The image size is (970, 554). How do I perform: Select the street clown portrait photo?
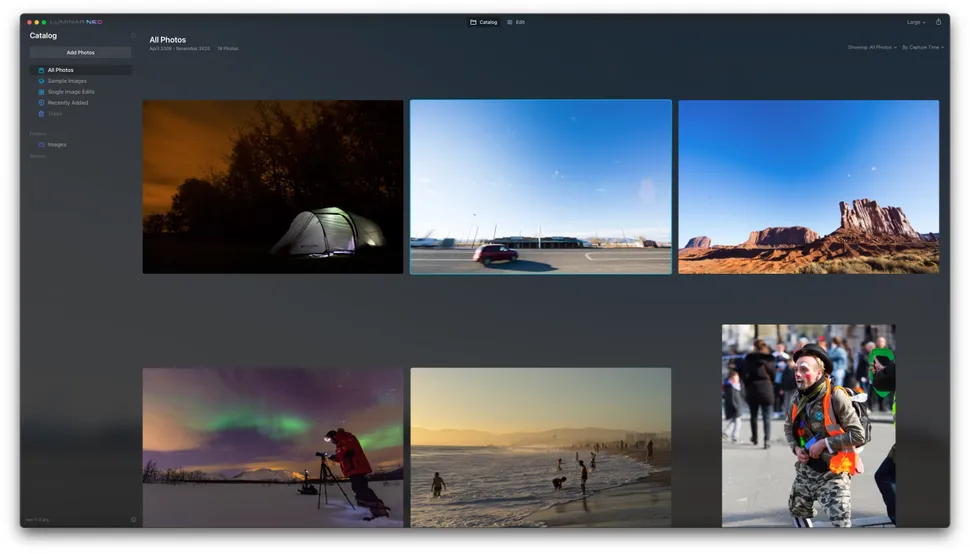808,425
